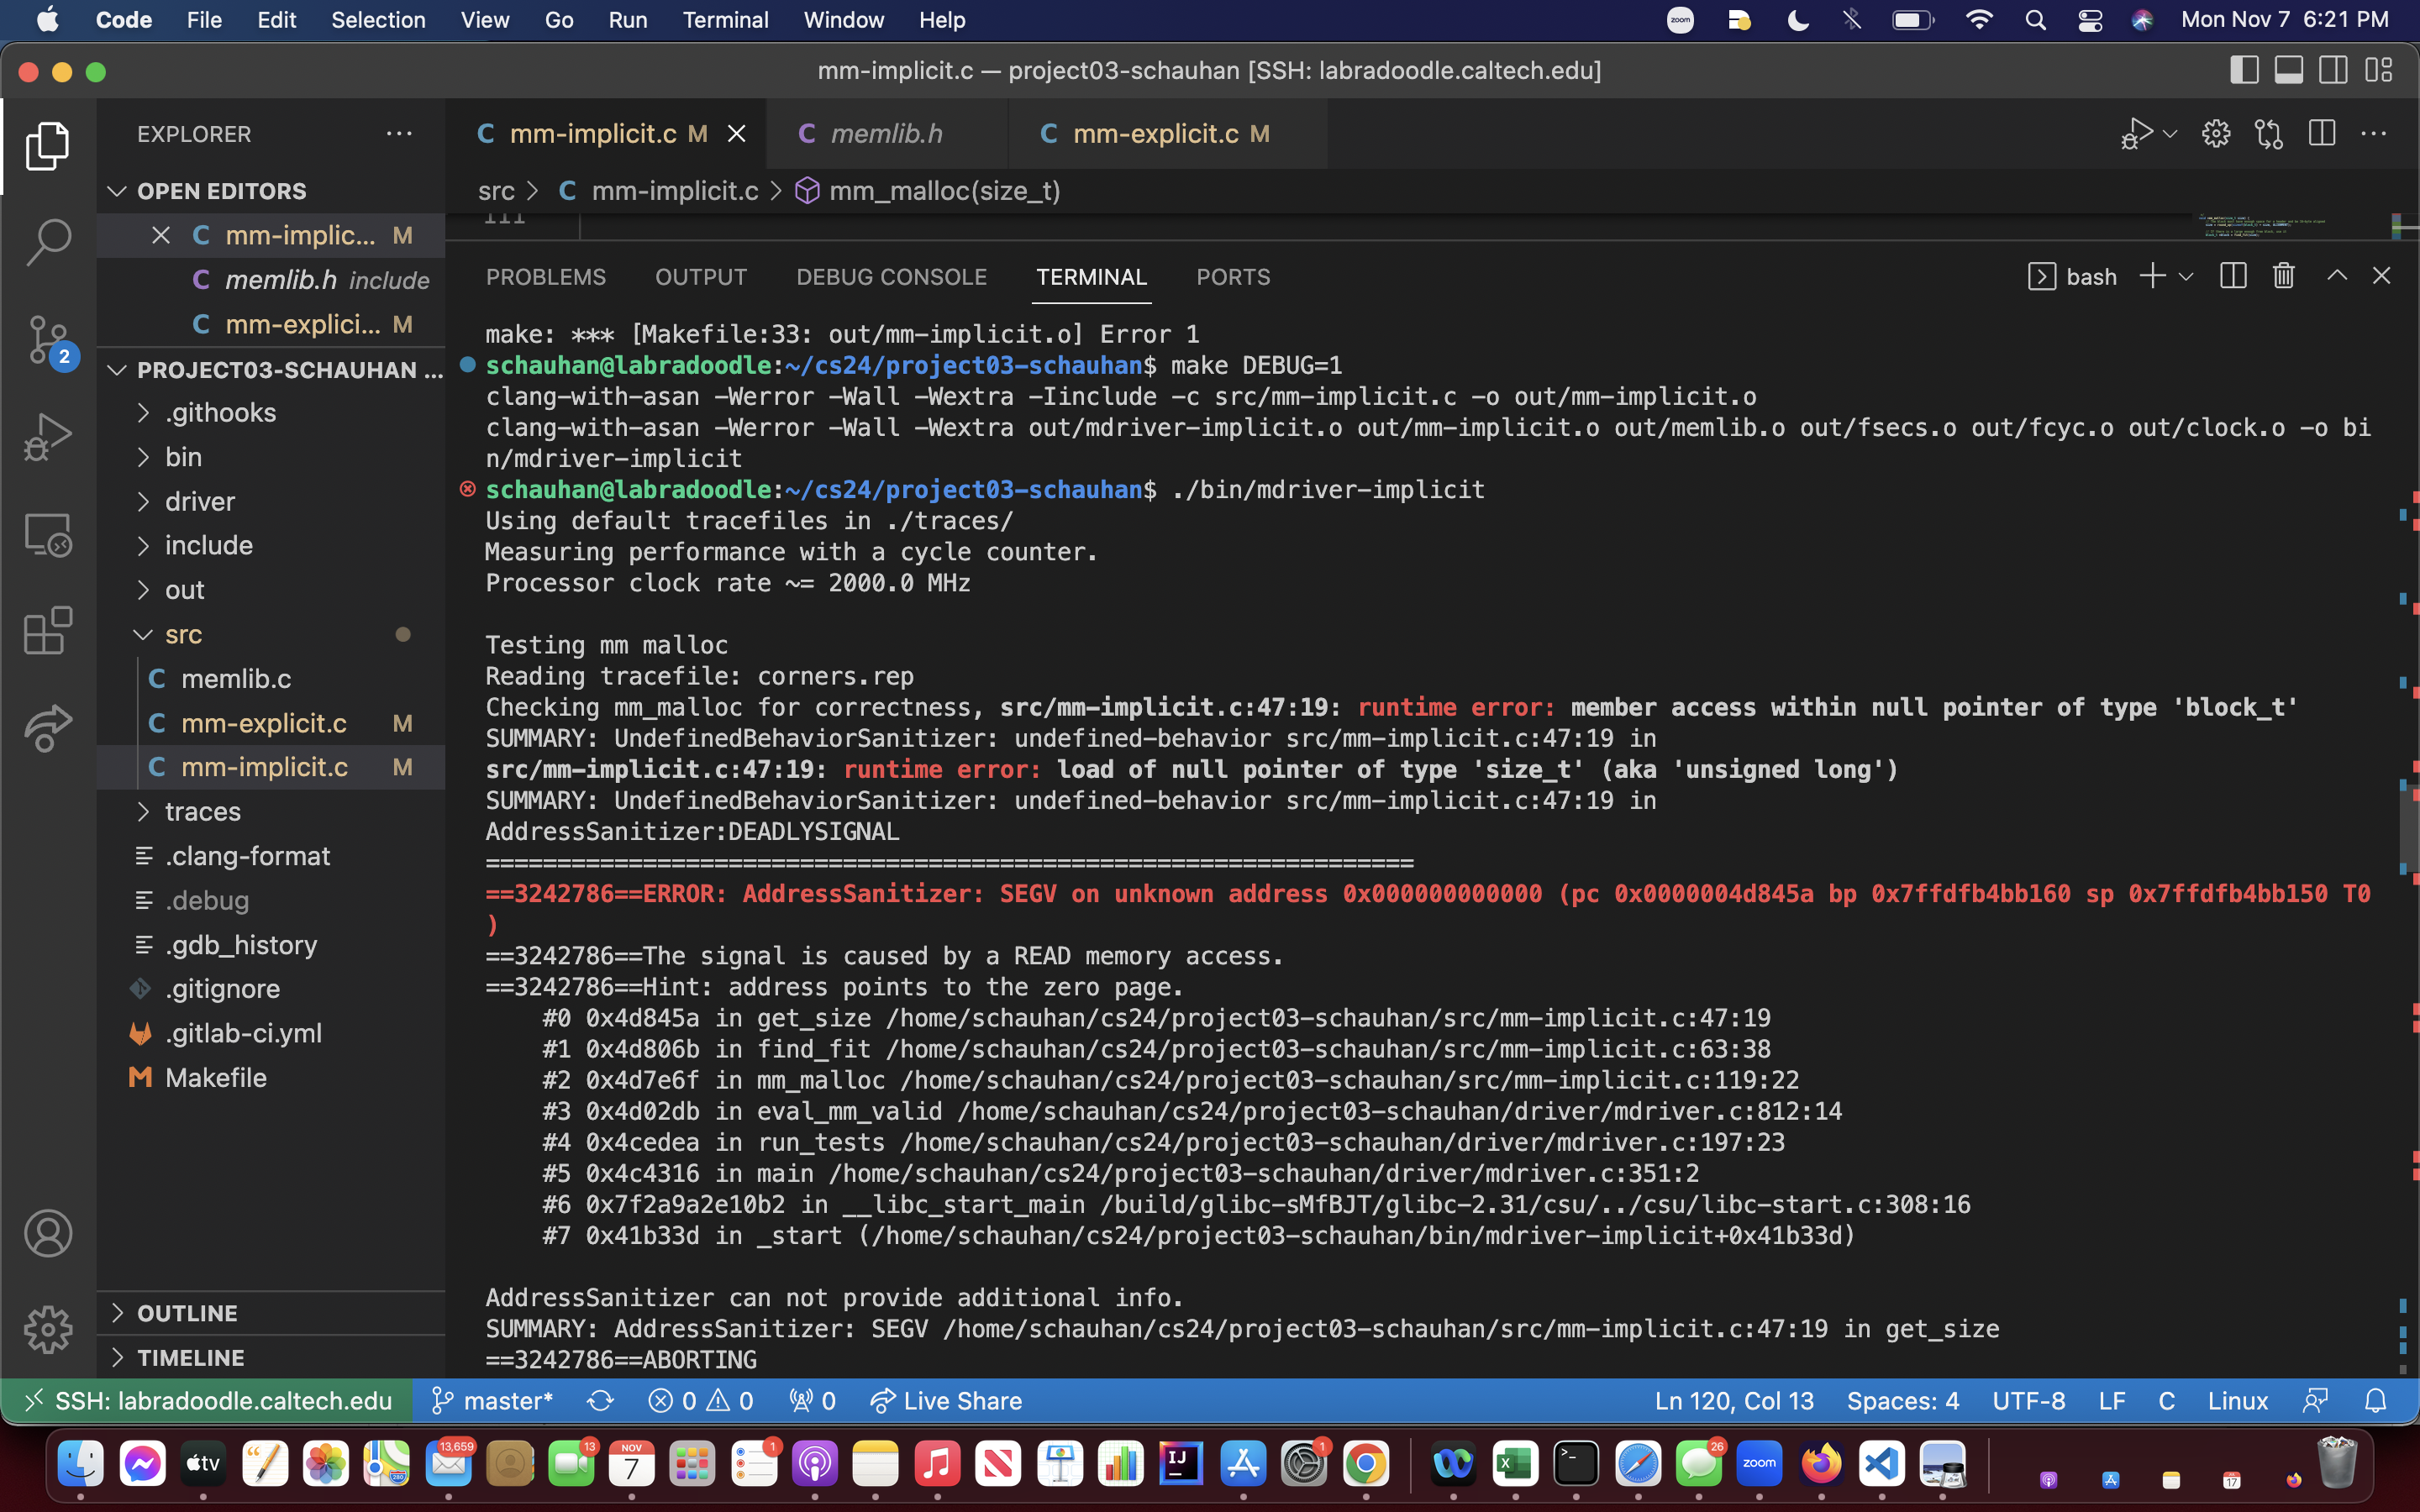Click the master* branch indicator
Screen dimensions: 2420x1512
pyautogui.click(x=493, y=1400)
